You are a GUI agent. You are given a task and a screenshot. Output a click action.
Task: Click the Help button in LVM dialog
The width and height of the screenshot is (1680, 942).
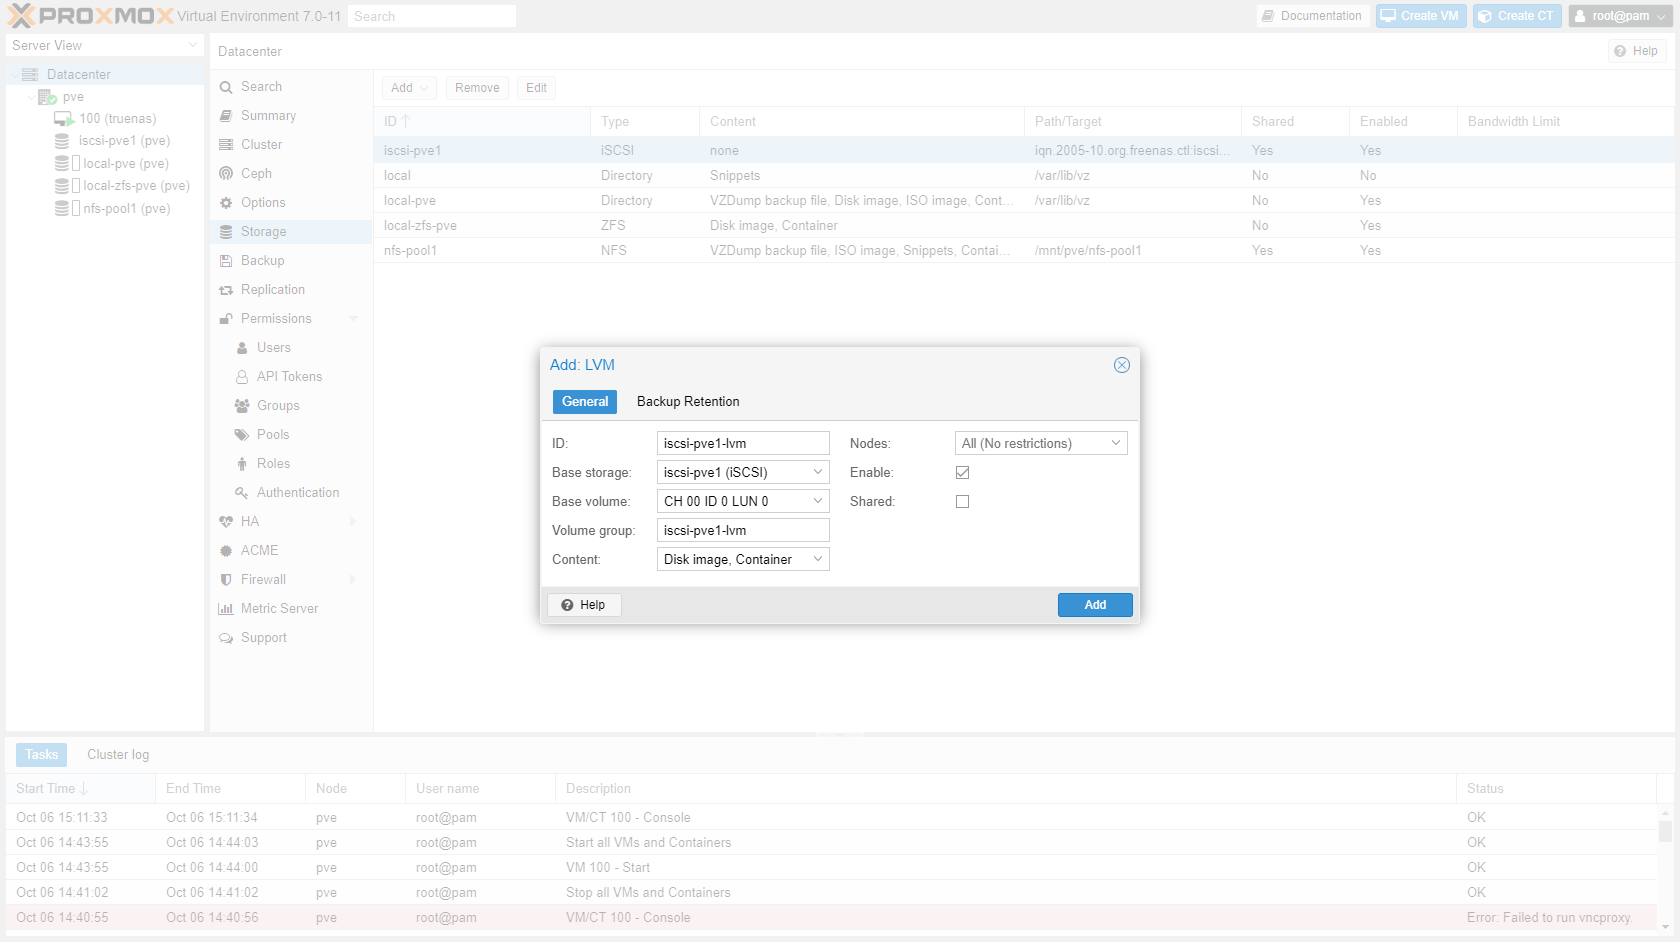[584, 605]
